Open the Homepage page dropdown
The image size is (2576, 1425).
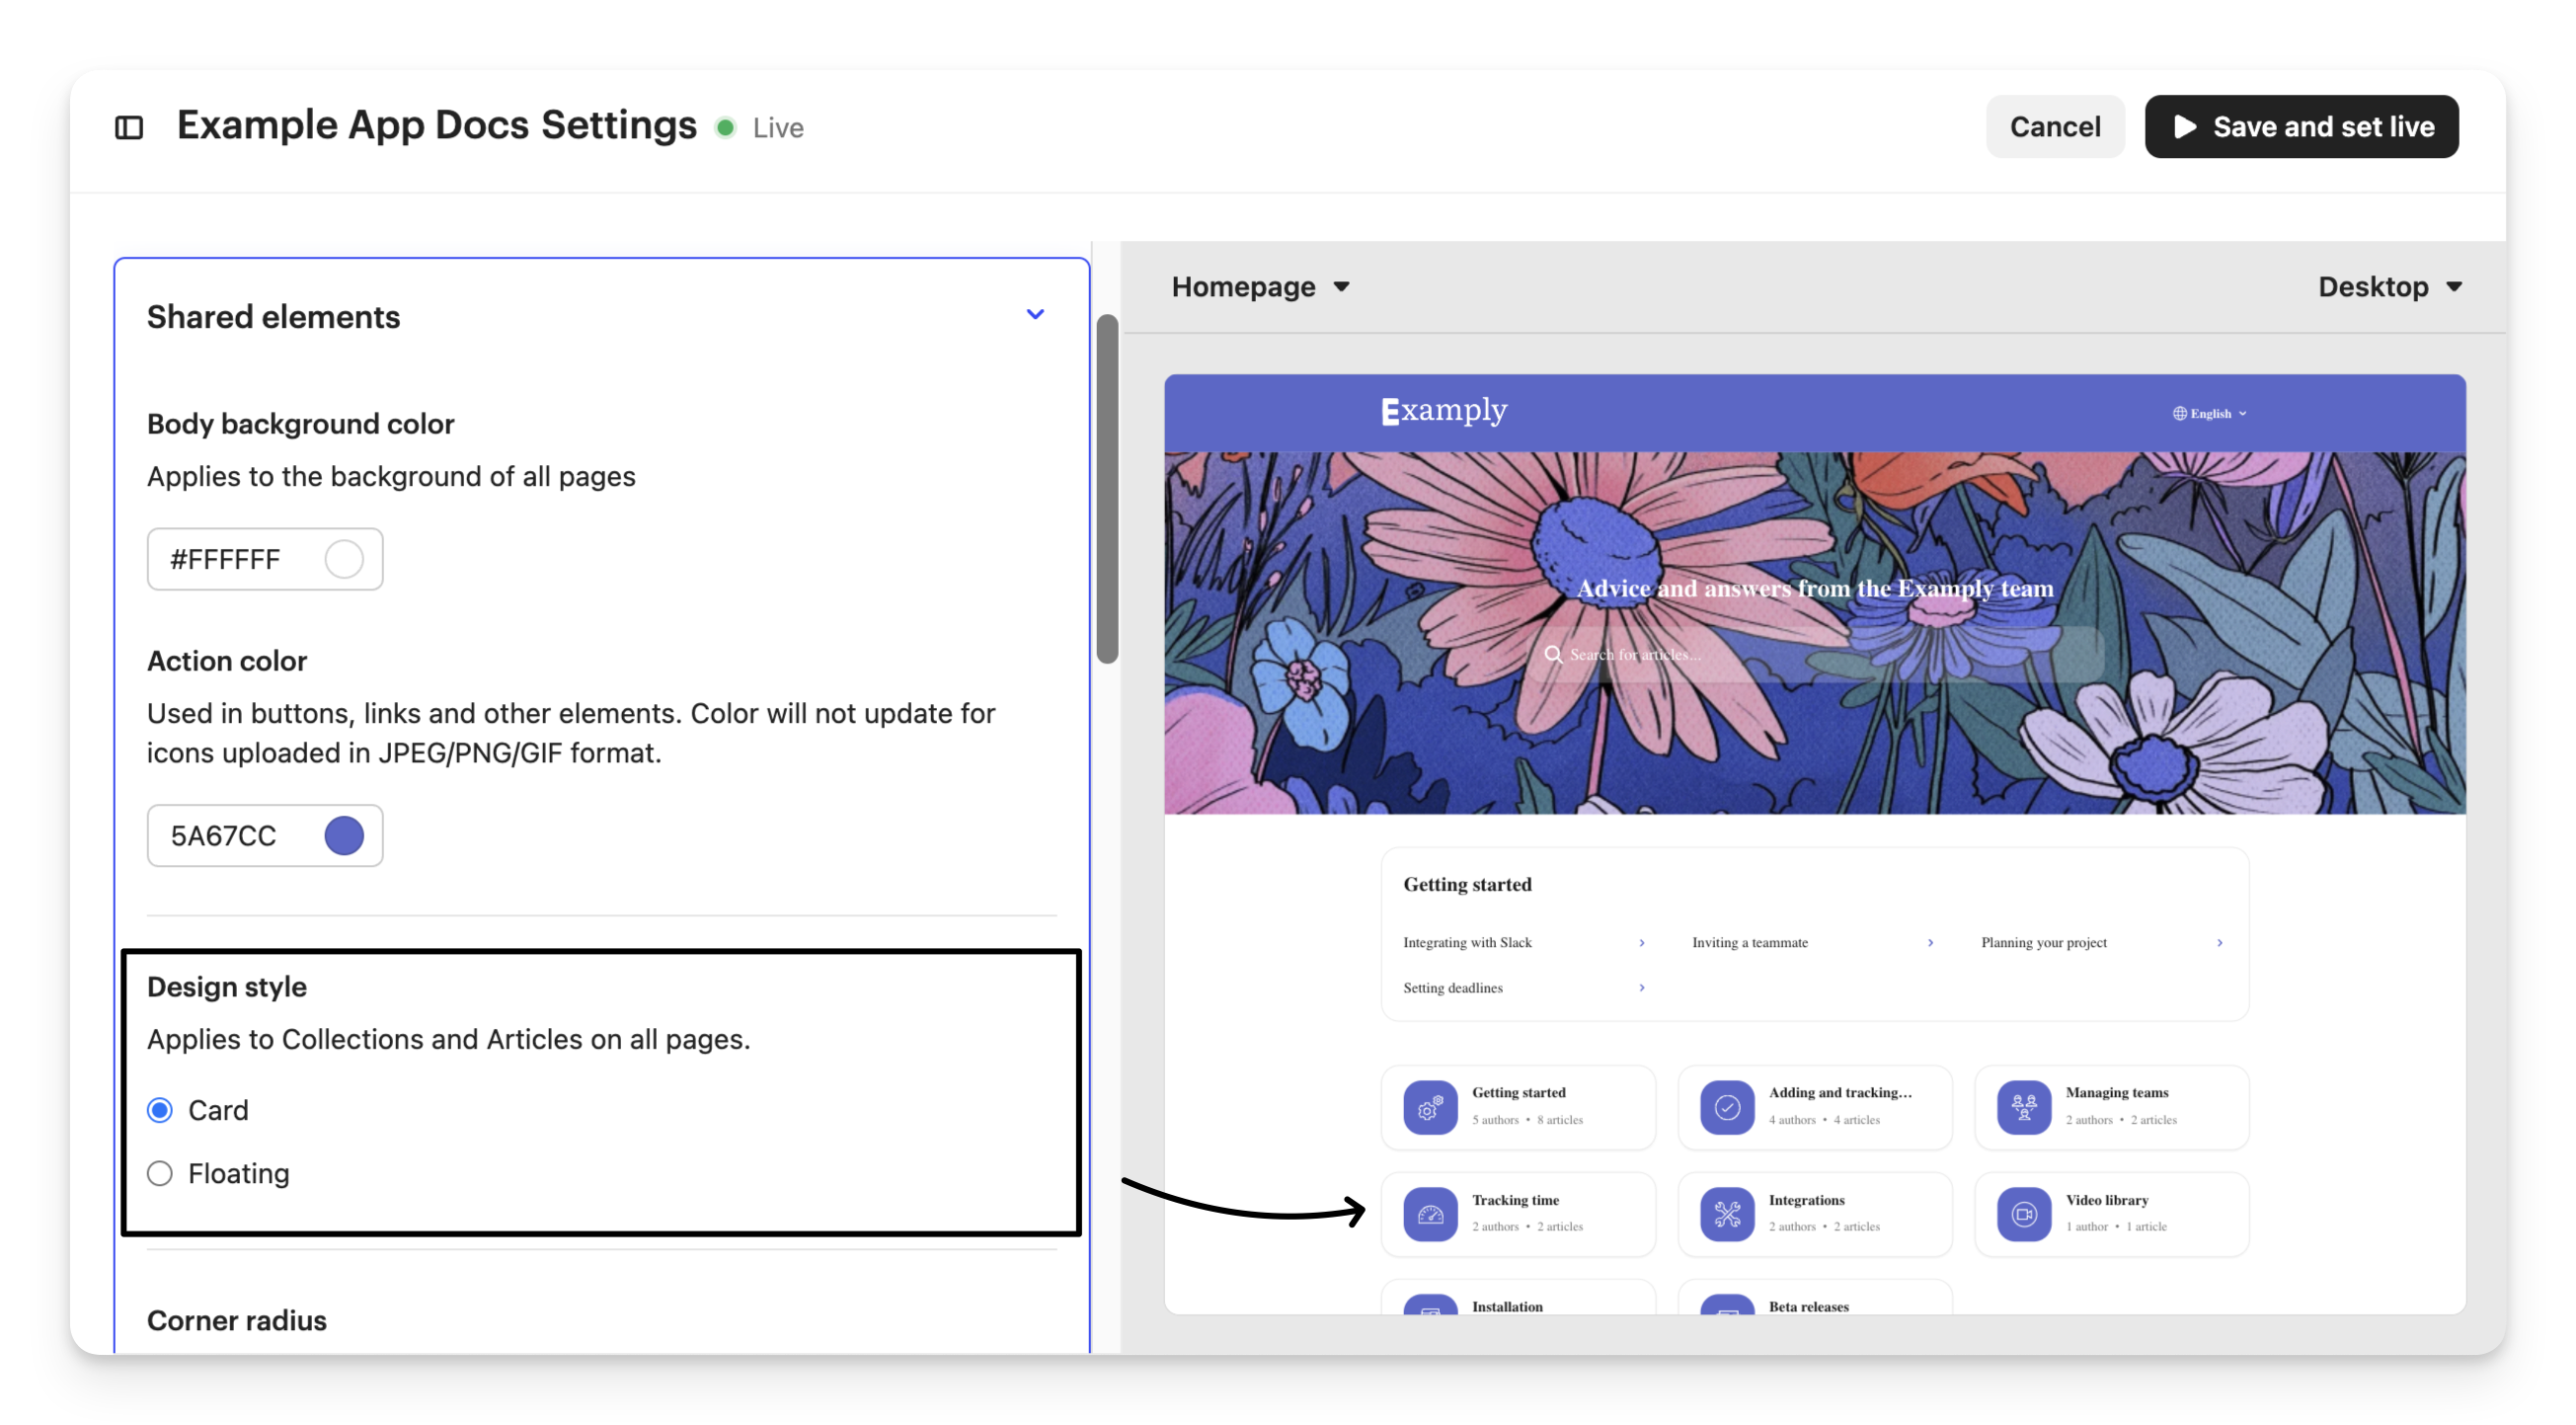tap(1260, 287)
